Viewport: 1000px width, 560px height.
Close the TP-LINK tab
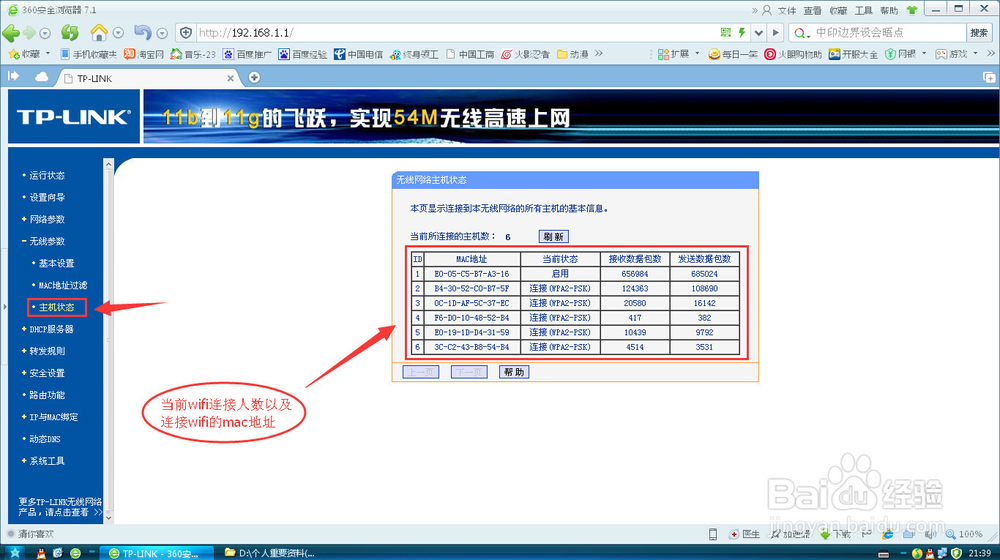pos(231,78)
